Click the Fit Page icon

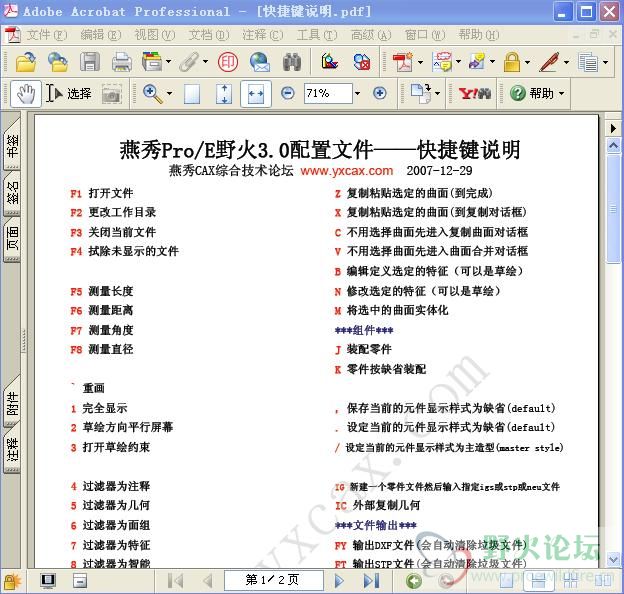224,94
